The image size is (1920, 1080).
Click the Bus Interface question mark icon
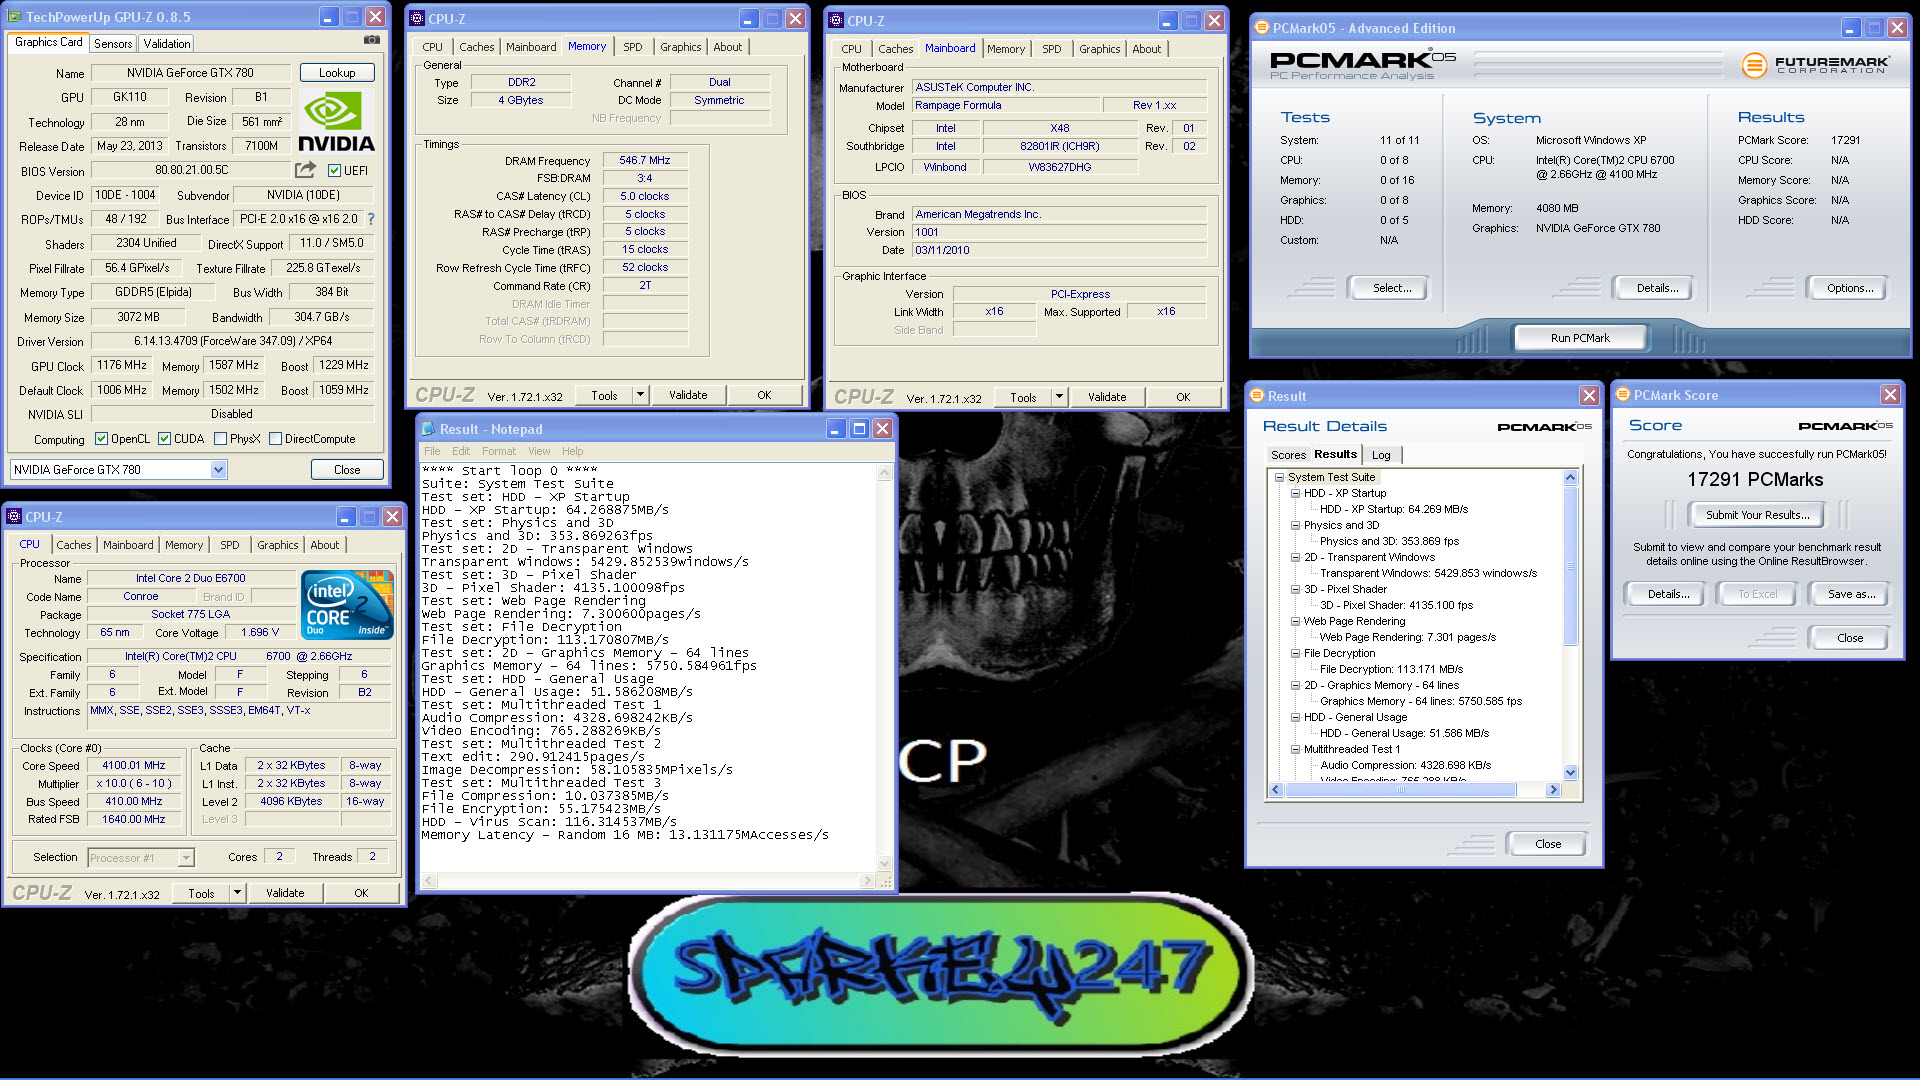pyautogui.click(x=371, y=218)
